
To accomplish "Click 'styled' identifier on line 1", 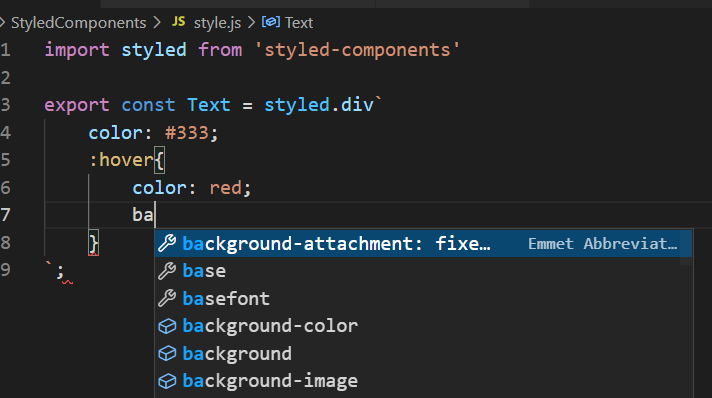I will pyautogui.click(x=153, y=50).
